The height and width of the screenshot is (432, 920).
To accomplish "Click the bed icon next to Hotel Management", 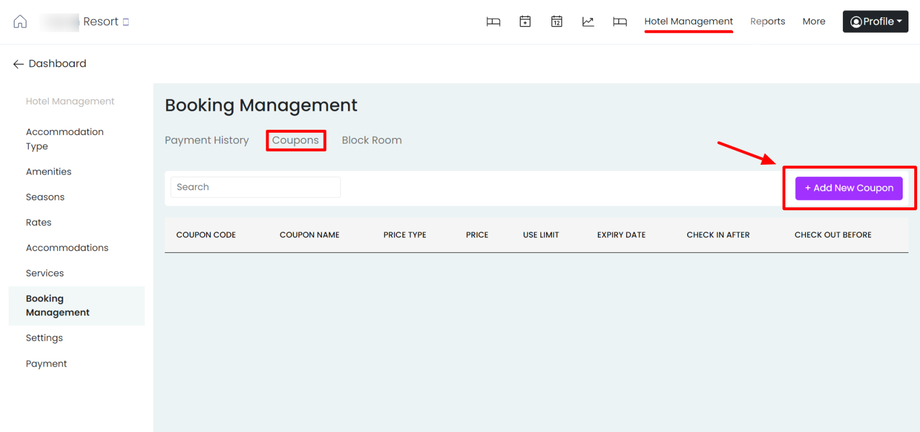I will [x=620, y=22].
